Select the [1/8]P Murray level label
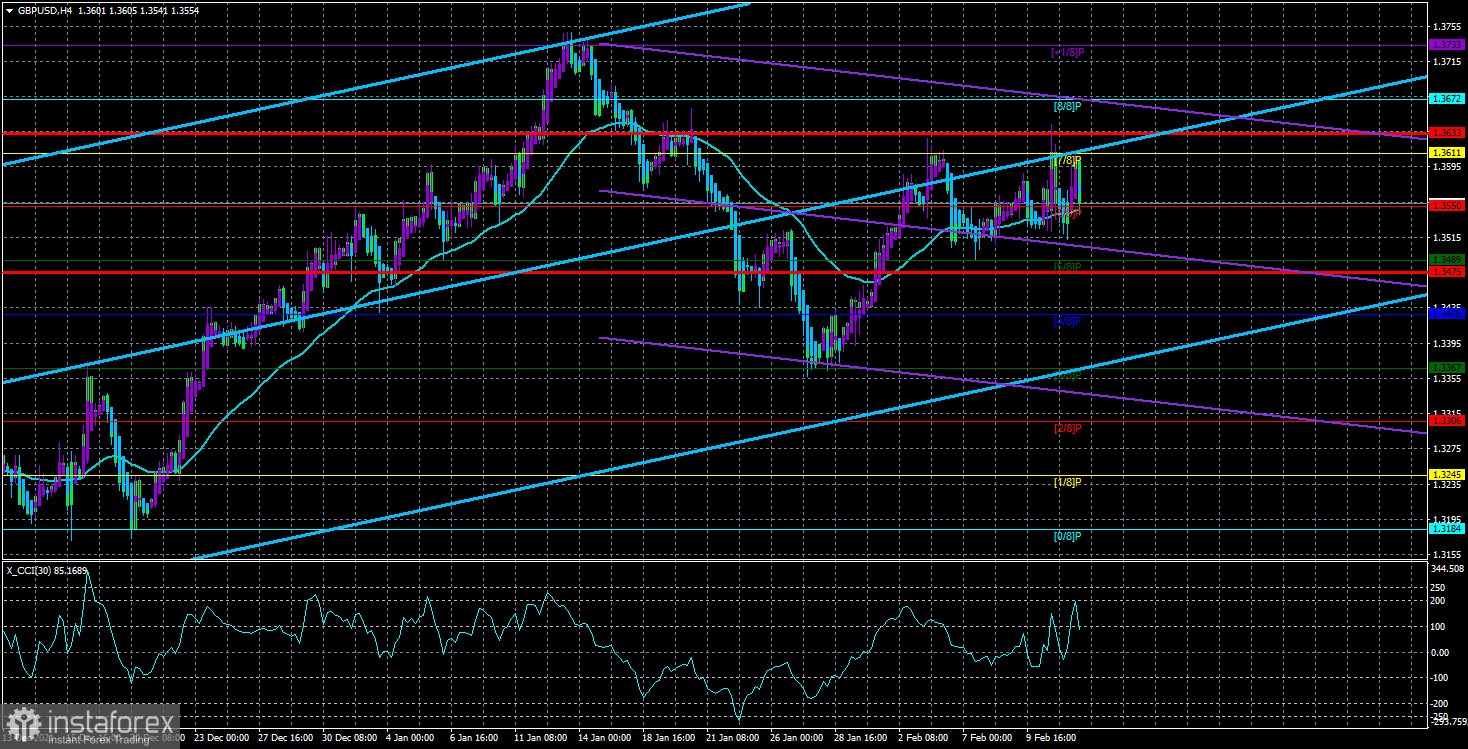1468x749 pixels. pos(1067,482)
